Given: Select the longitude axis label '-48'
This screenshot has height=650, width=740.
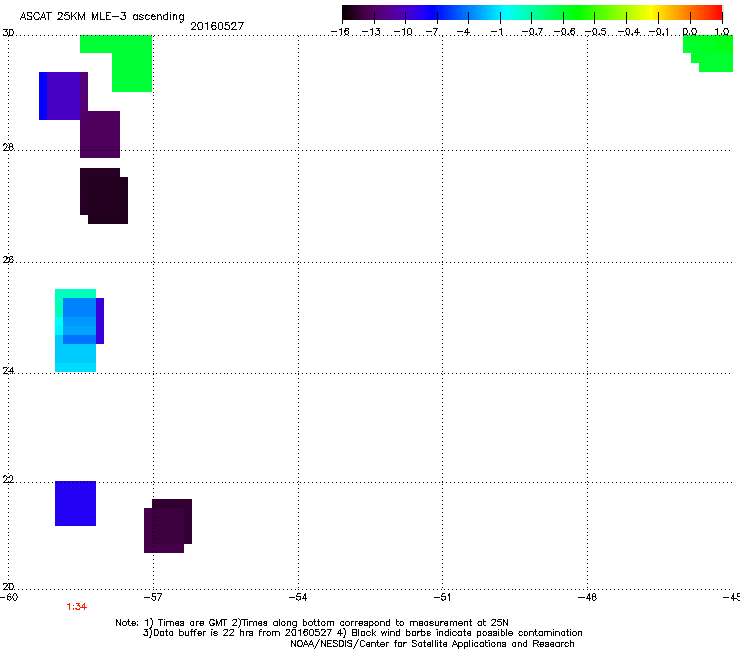Looking at the screenshot, I should click(587, 597).
